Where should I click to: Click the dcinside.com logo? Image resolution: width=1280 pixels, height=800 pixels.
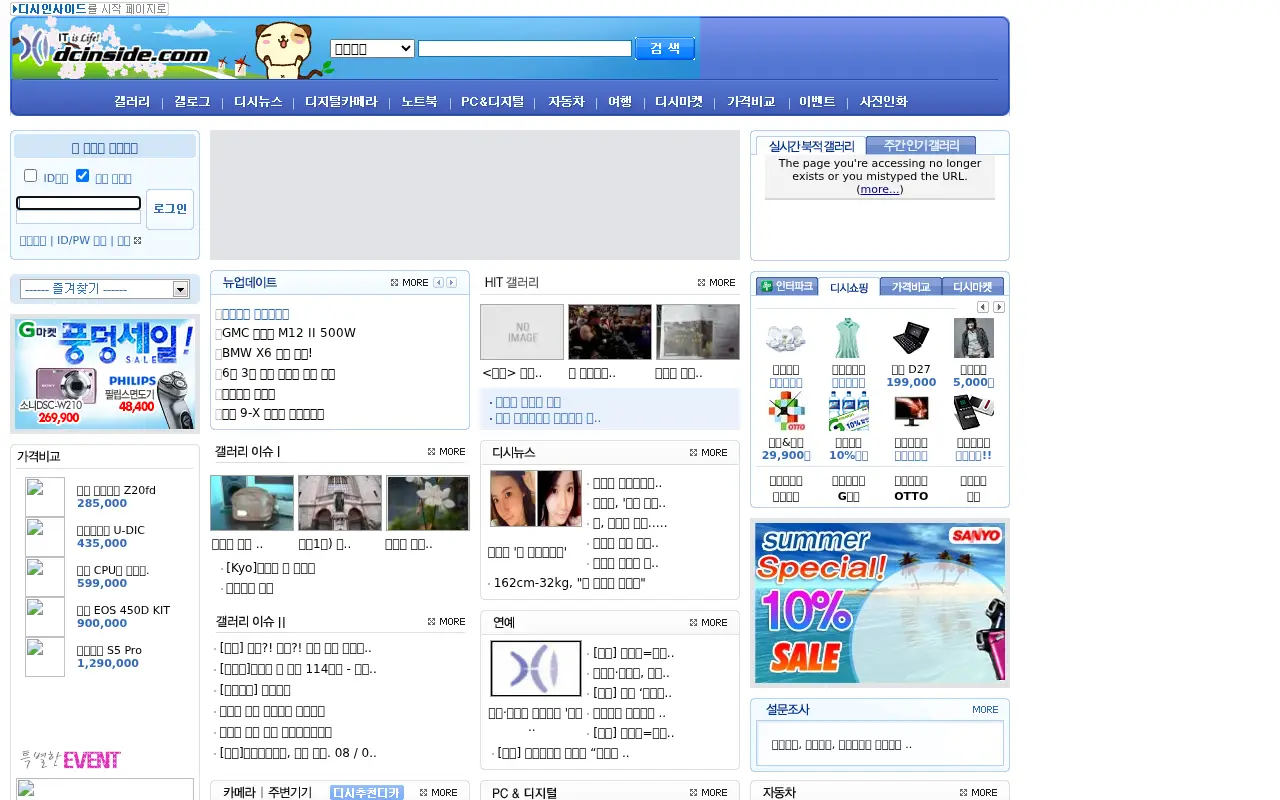(x=112, y=48)
